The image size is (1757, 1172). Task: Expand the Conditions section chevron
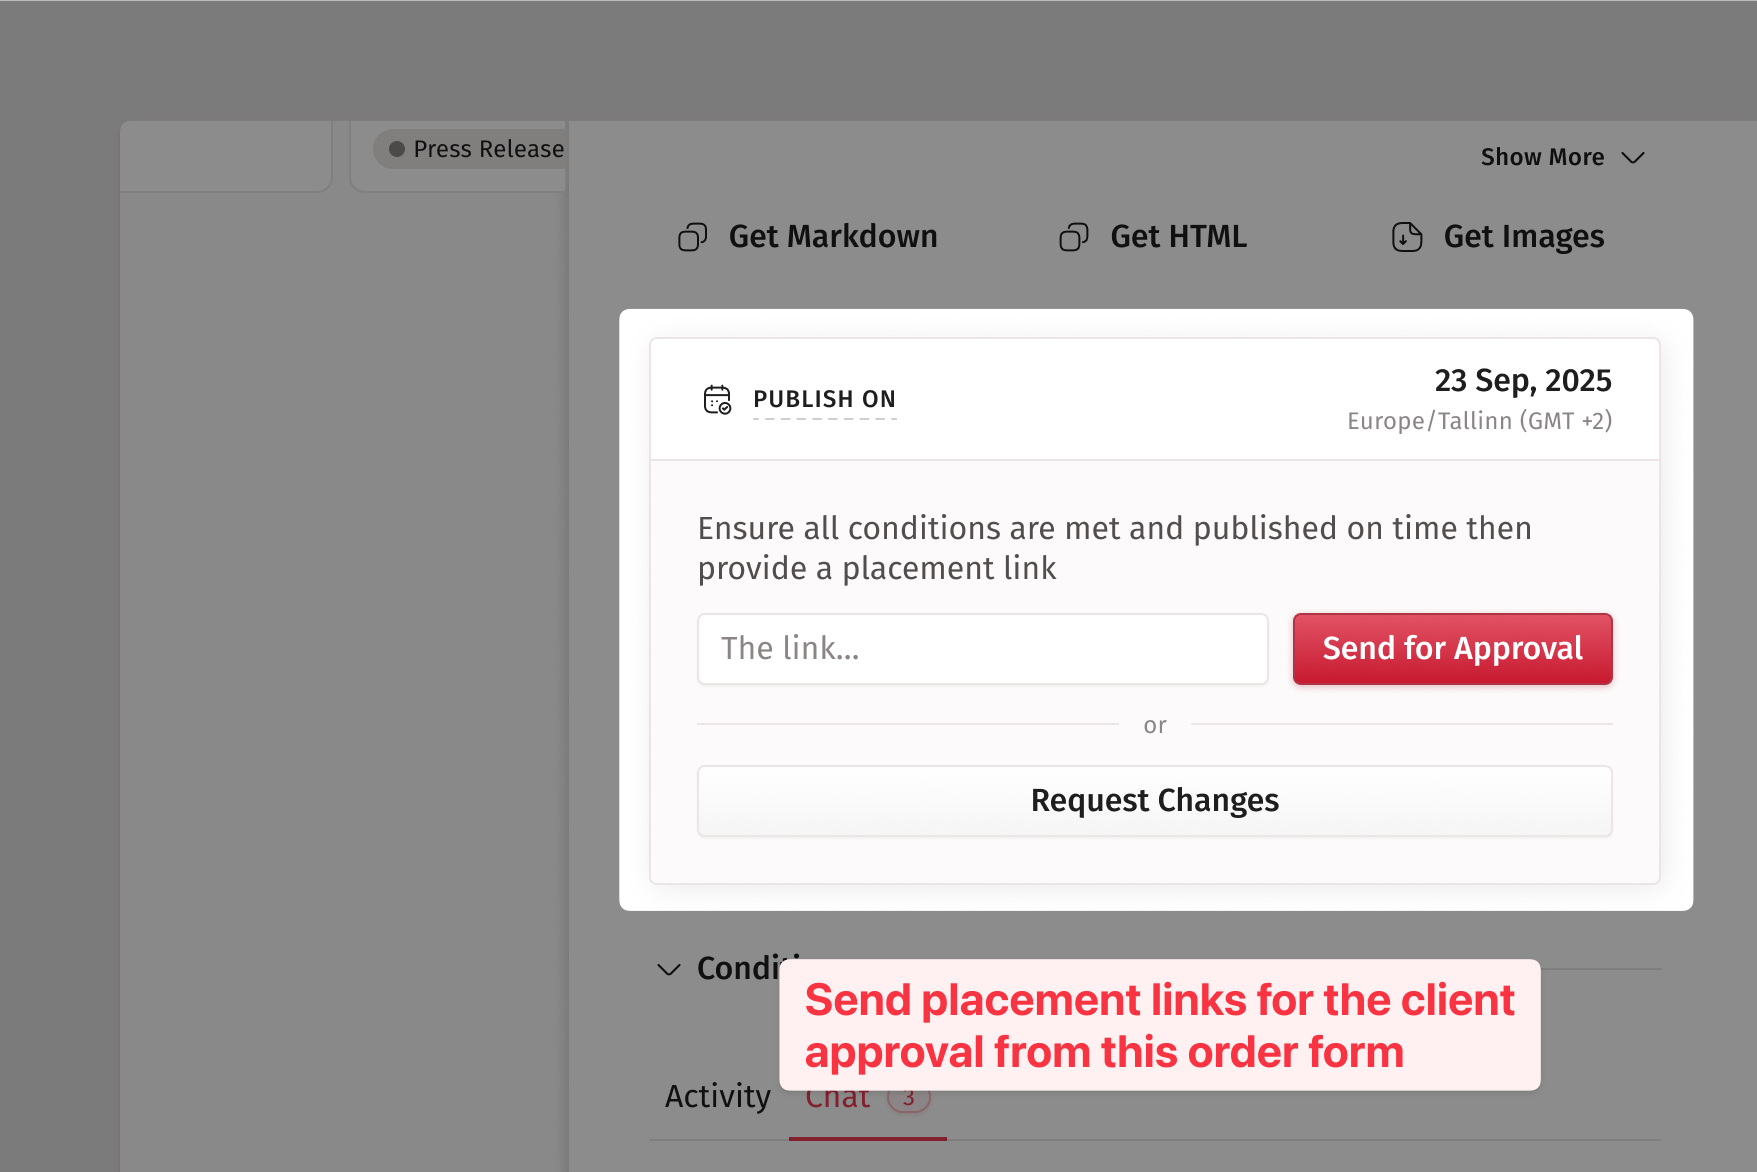[668, 969]
